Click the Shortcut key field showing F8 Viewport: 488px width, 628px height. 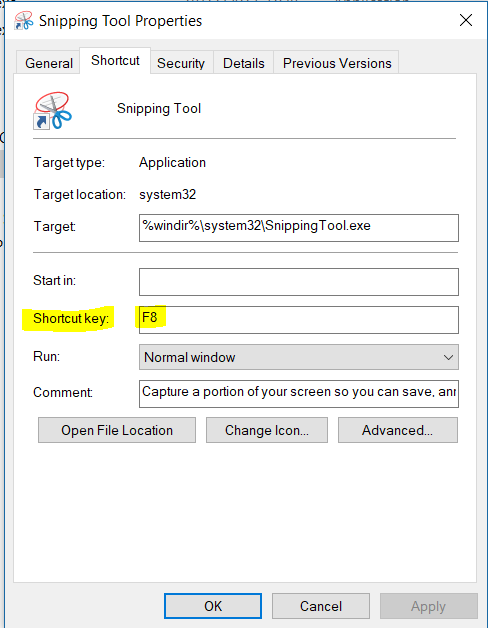click(x=299, y=320)
